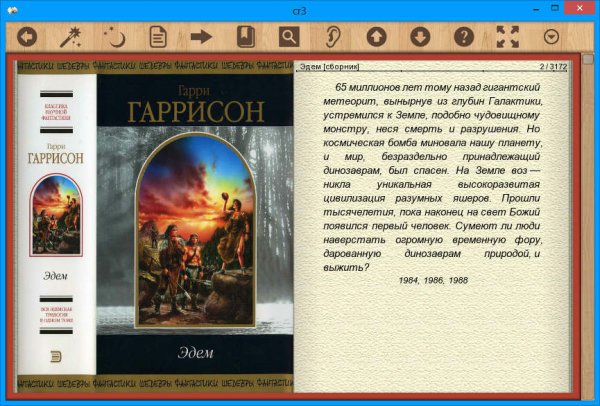Go to previous page with up arrow
This screenshot has height=406, width=600.
pyautogui.click(x=377, y=37)
